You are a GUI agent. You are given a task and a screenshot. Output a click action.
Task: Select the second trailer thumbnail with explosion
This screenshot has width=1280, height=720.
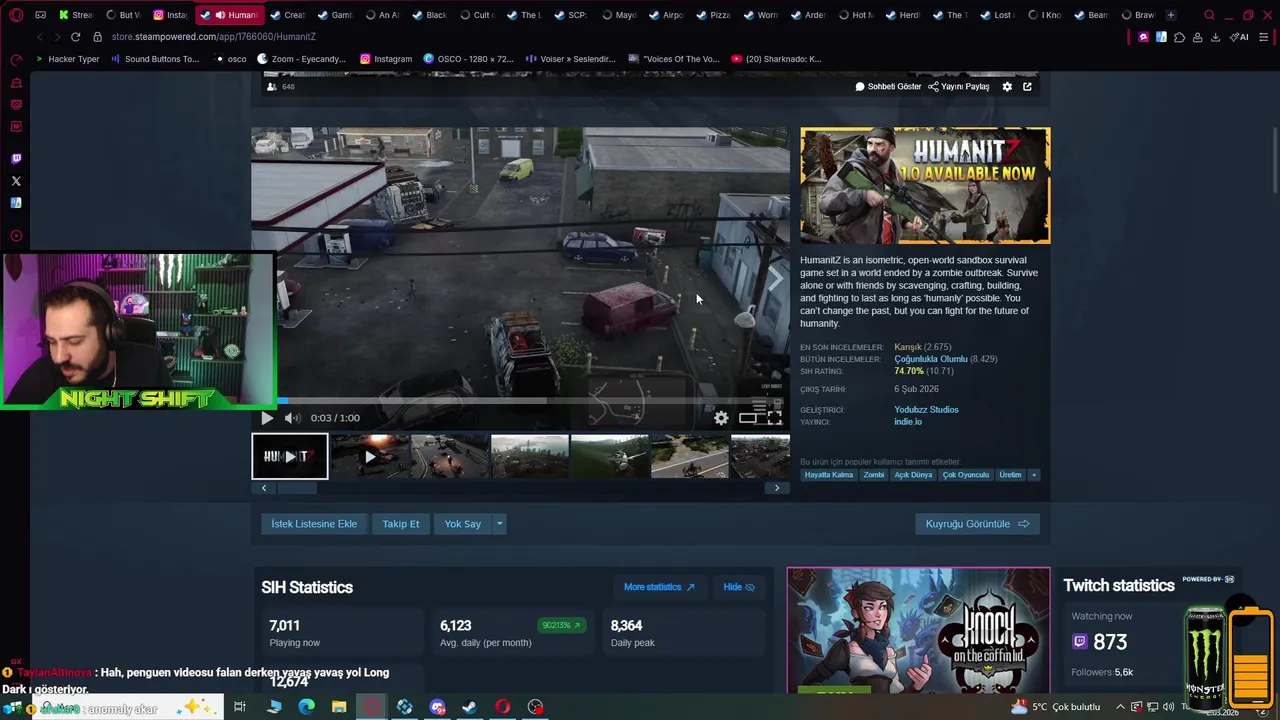point(370,456)
